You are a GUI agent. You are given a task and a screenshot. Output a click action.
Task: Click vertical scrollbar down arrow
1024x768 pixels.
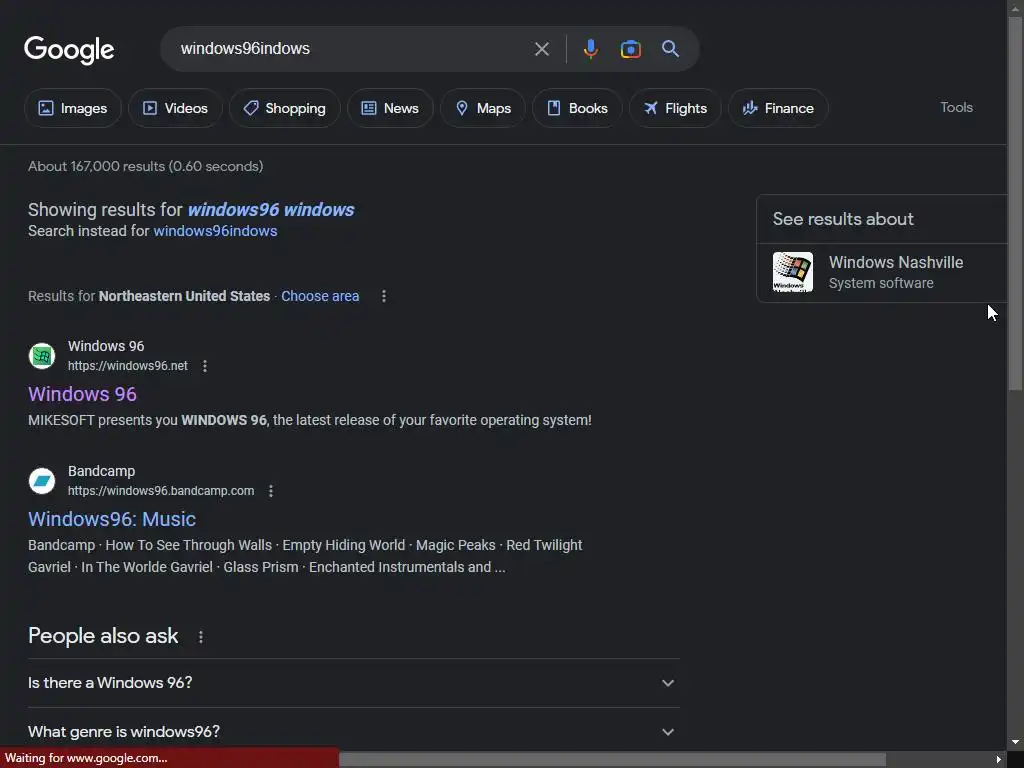pos(1016,743)
